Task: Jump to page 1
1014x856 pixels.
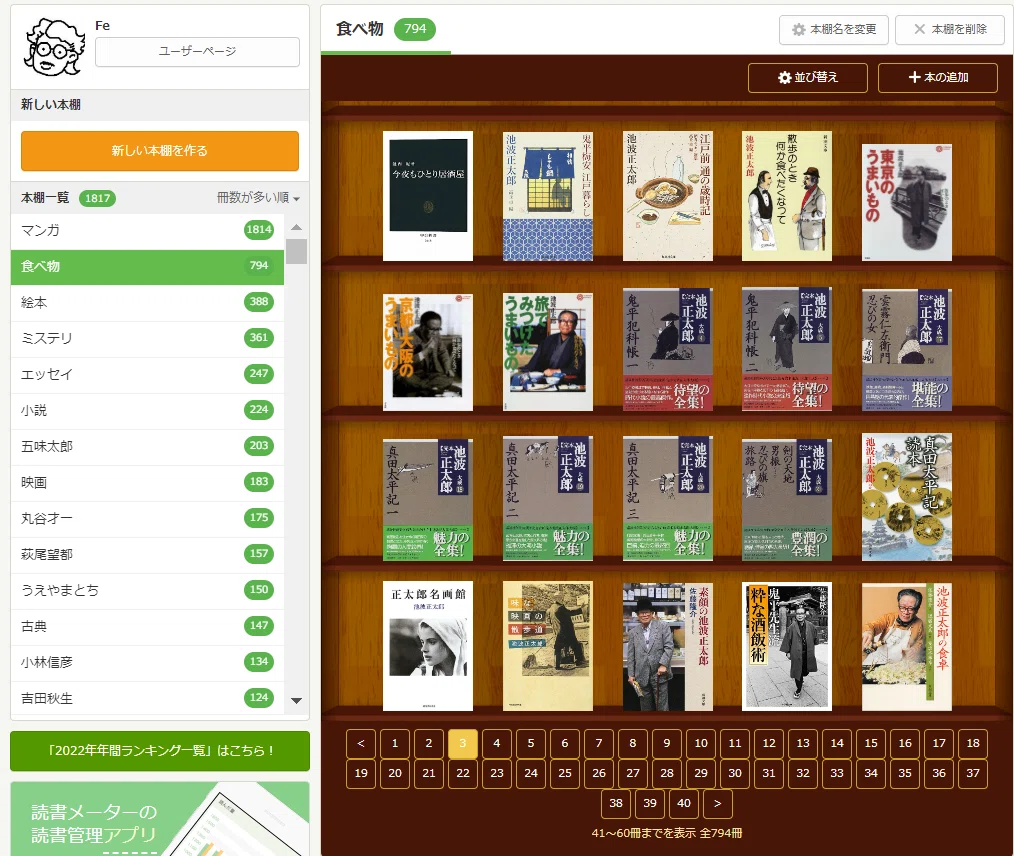Action: pyautogui.click(x=394, y=744)
